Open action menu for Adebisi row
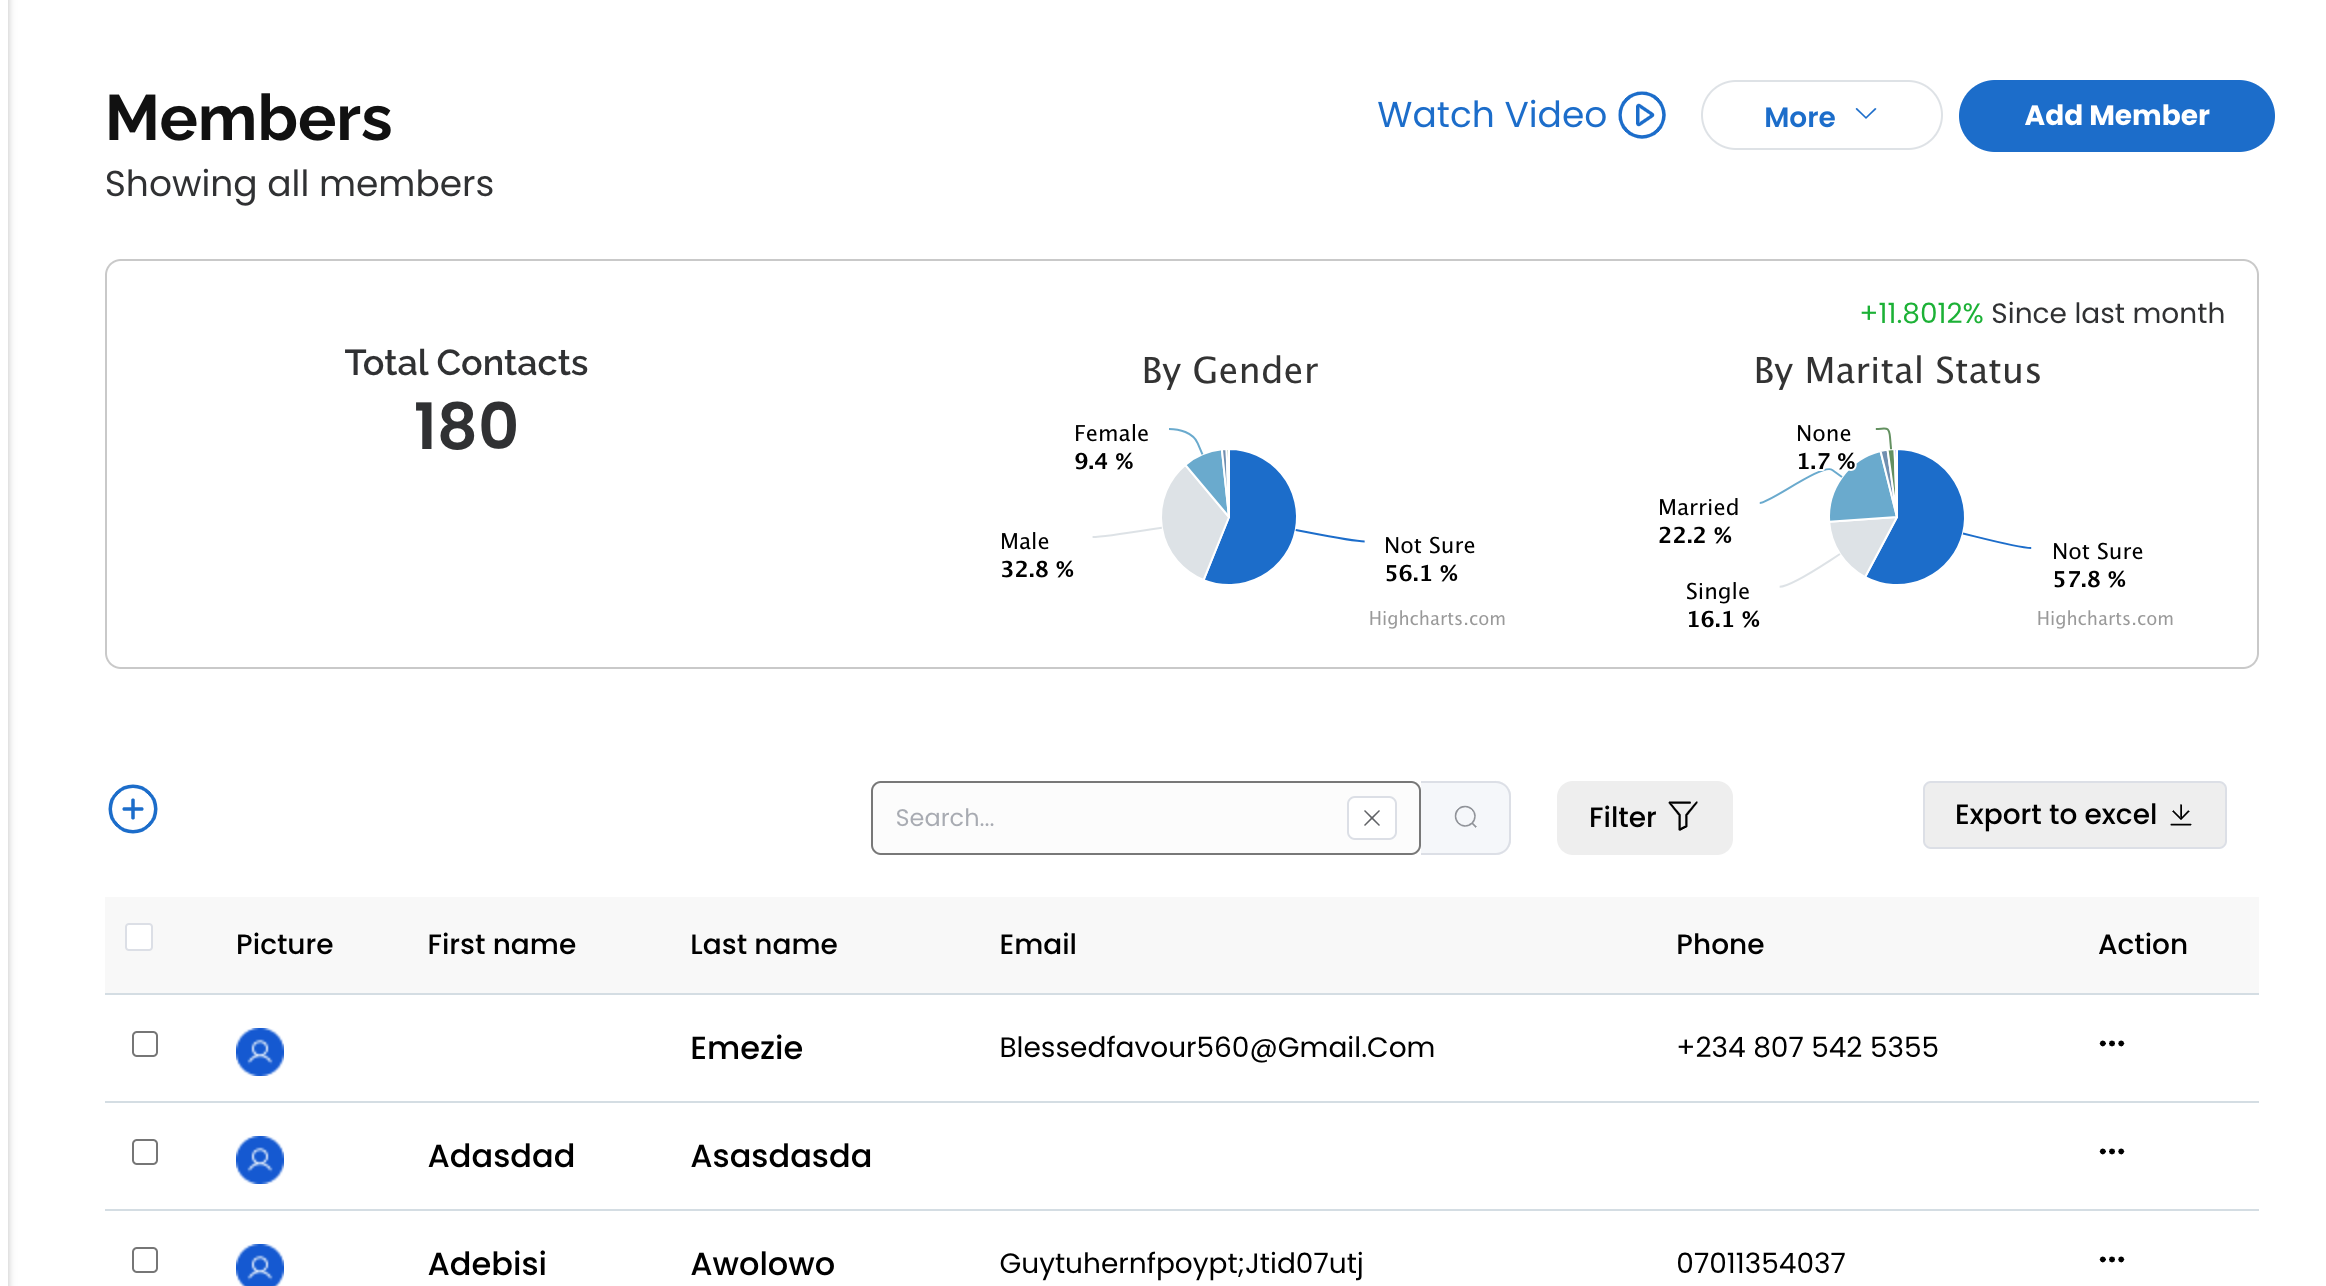This screenshot has width=2326, height=1286. point(2112,1260)
